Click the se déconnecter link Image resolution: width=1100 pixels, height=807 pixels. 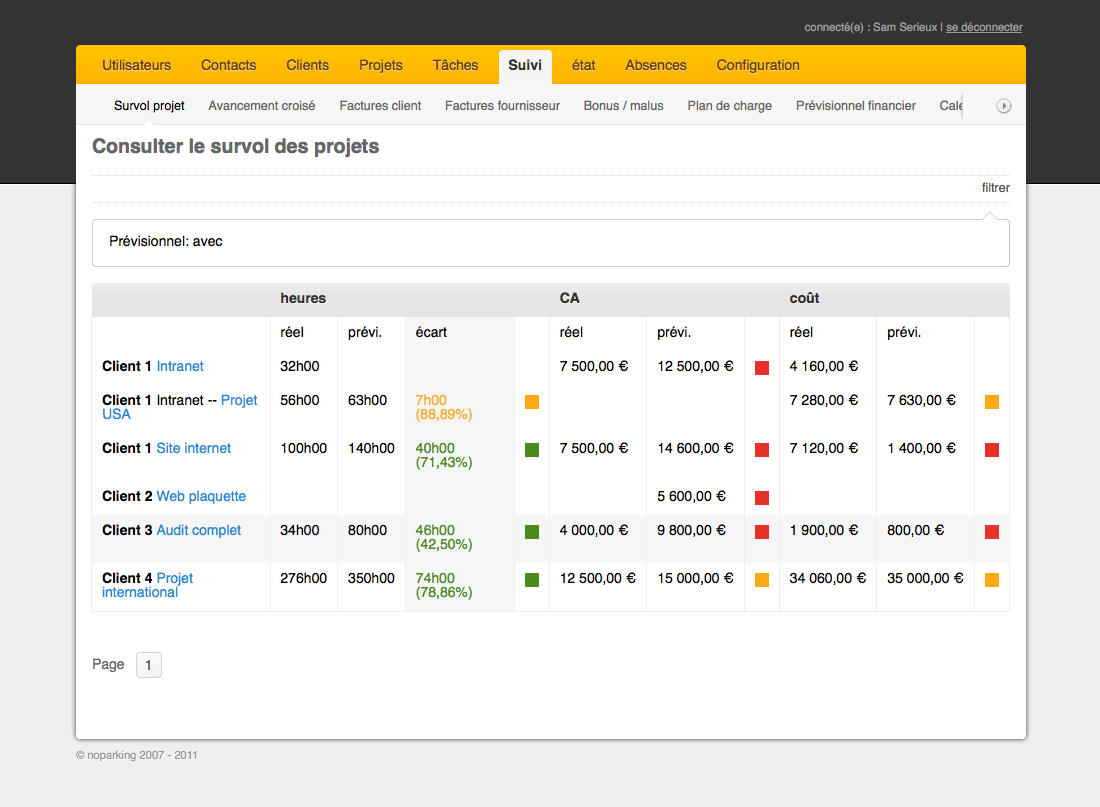[984, 27]
